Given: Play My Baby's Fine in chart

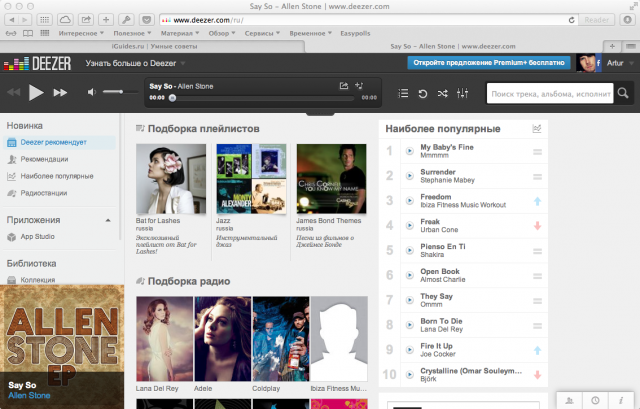Looking at the screenshot, I should [x=409, y=151].
